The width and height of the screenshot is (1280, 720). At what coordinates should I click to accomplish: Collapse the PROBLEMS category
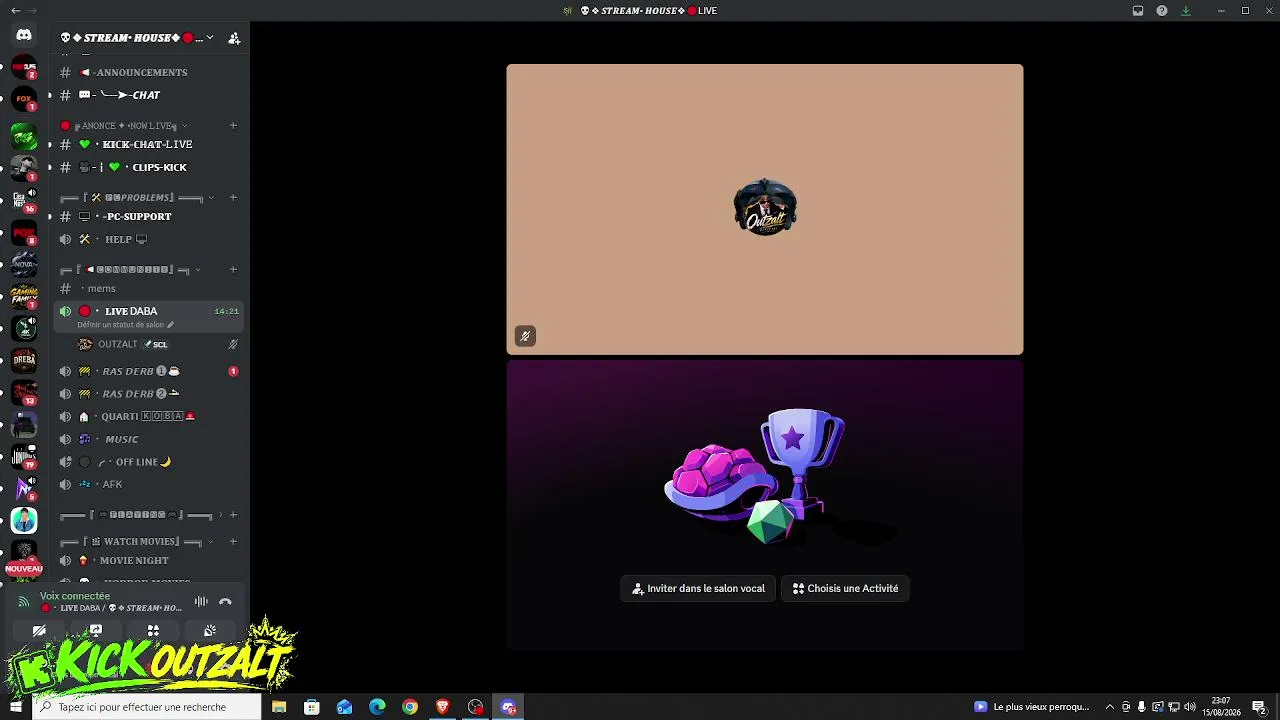136,198
